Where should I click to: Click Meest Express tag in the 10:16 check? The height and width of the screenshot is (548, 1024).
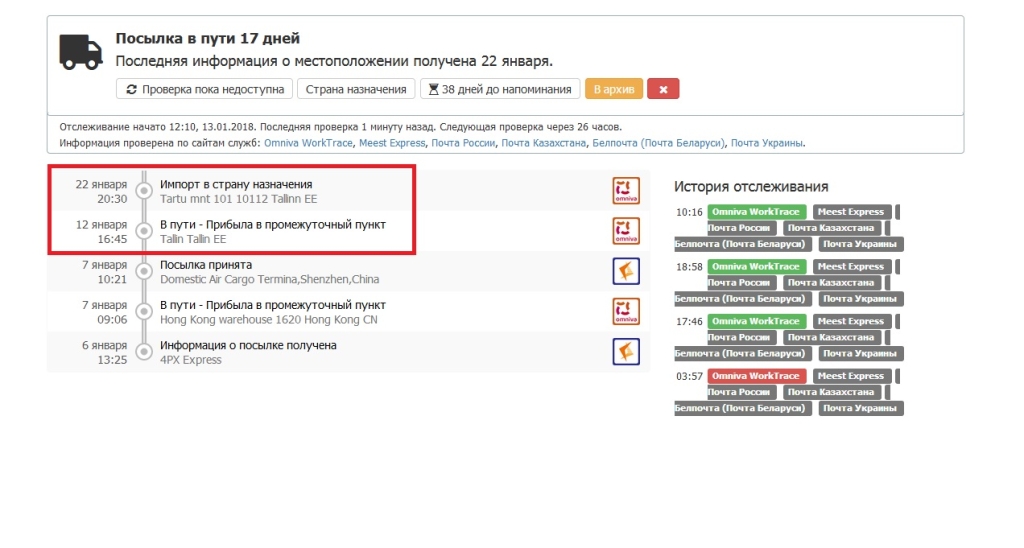click(851, 212)
